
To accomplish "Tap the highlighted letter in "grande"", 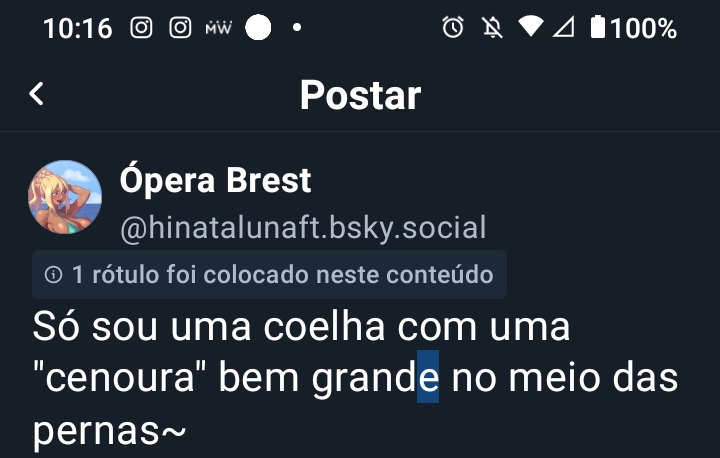I will pyautogui.click(x=428, y=379).
